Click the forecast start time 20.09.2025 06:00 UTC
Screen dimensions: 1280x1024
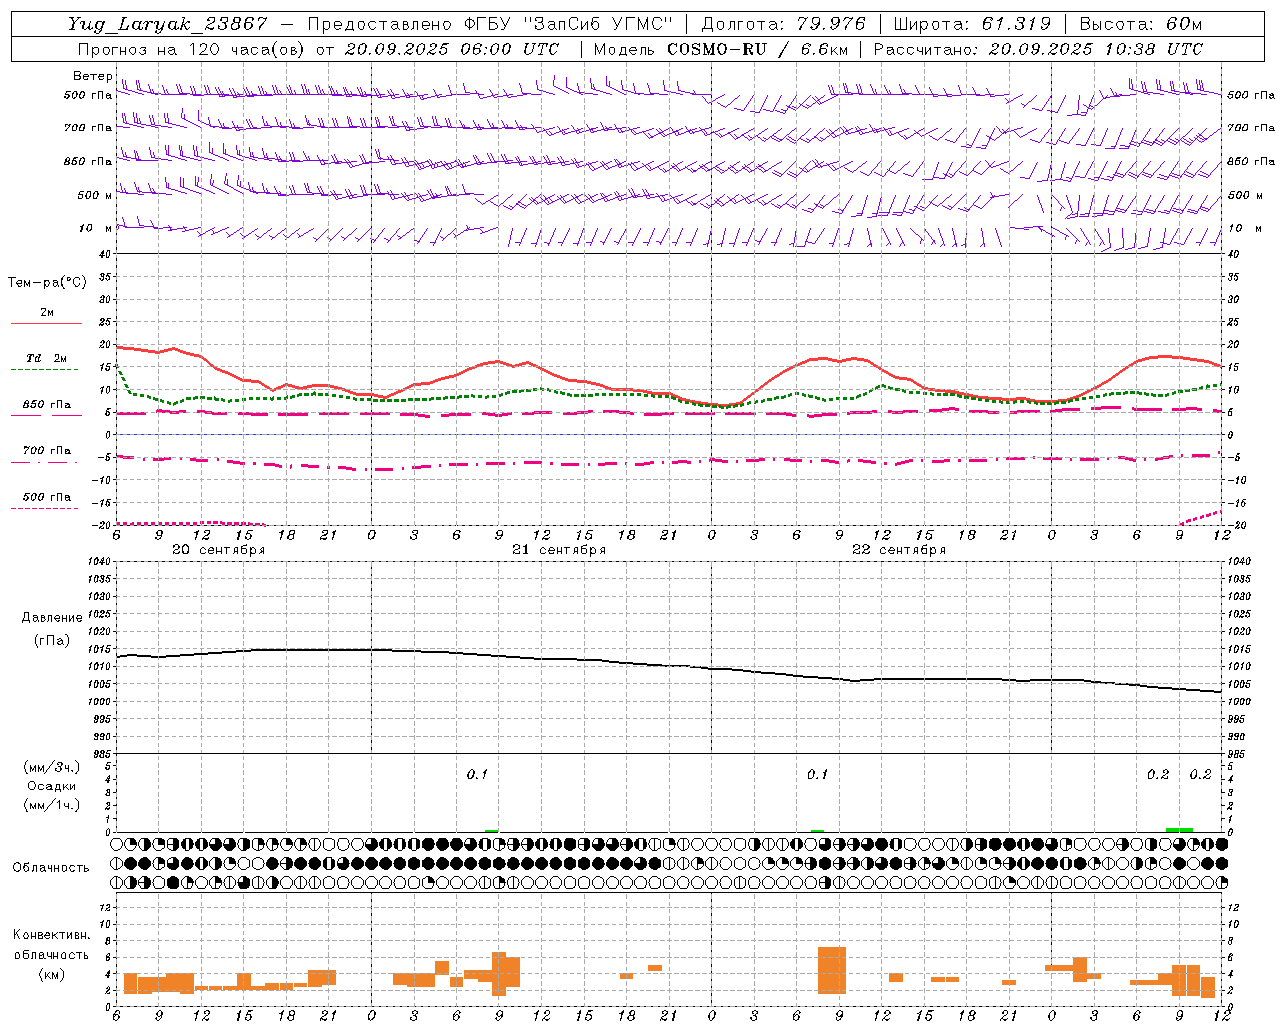click(x=452, y=49)
